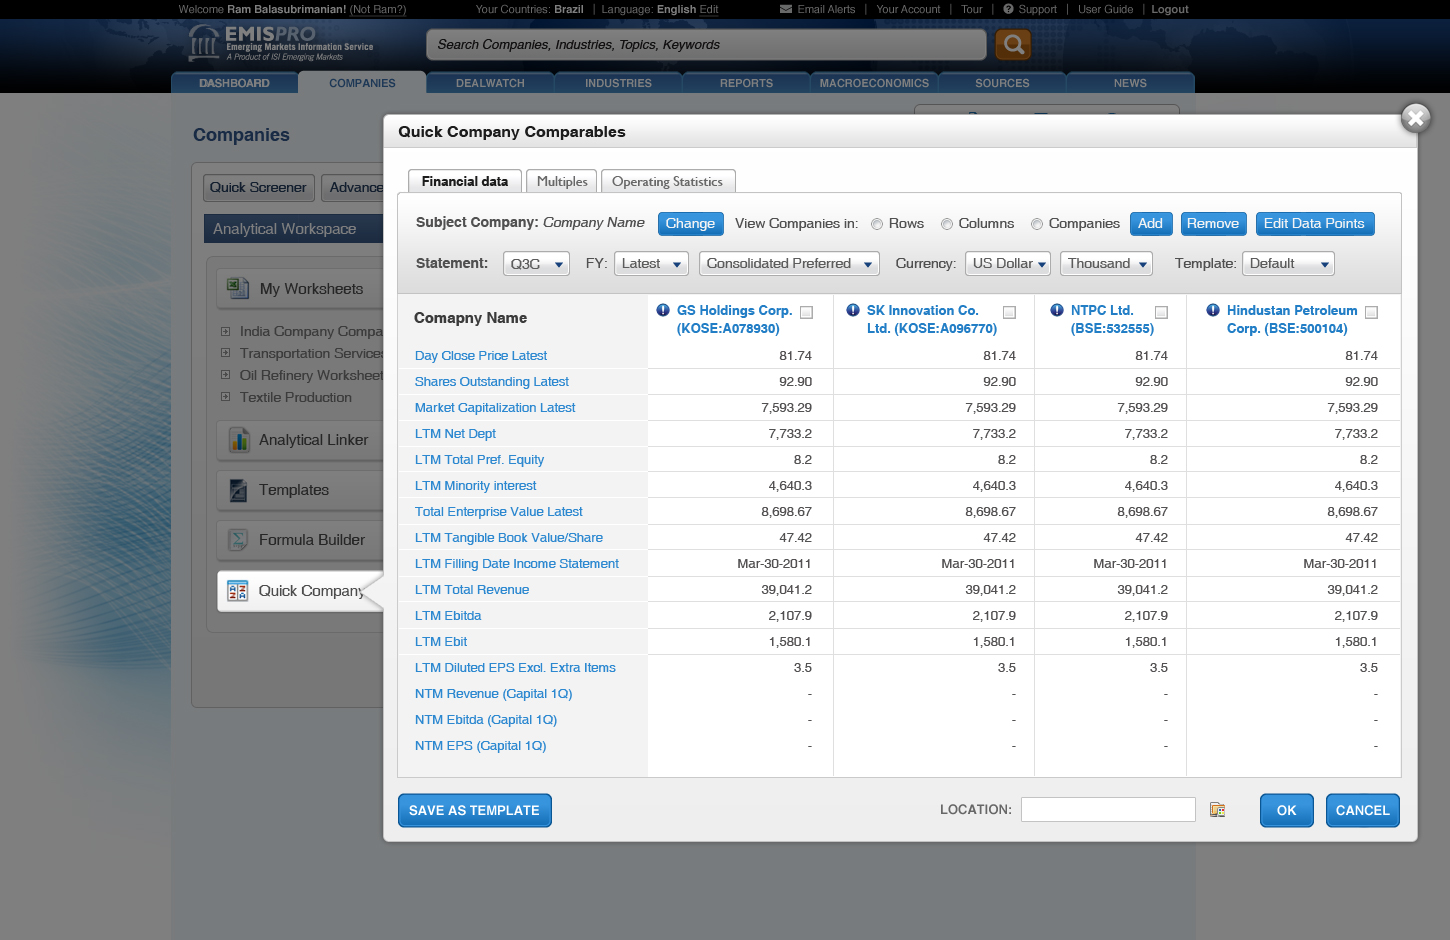Screen dimensions: 1450x940
Task: Tick the Hindustan Petroleum Corp. checkbox
Action: 1371,312
